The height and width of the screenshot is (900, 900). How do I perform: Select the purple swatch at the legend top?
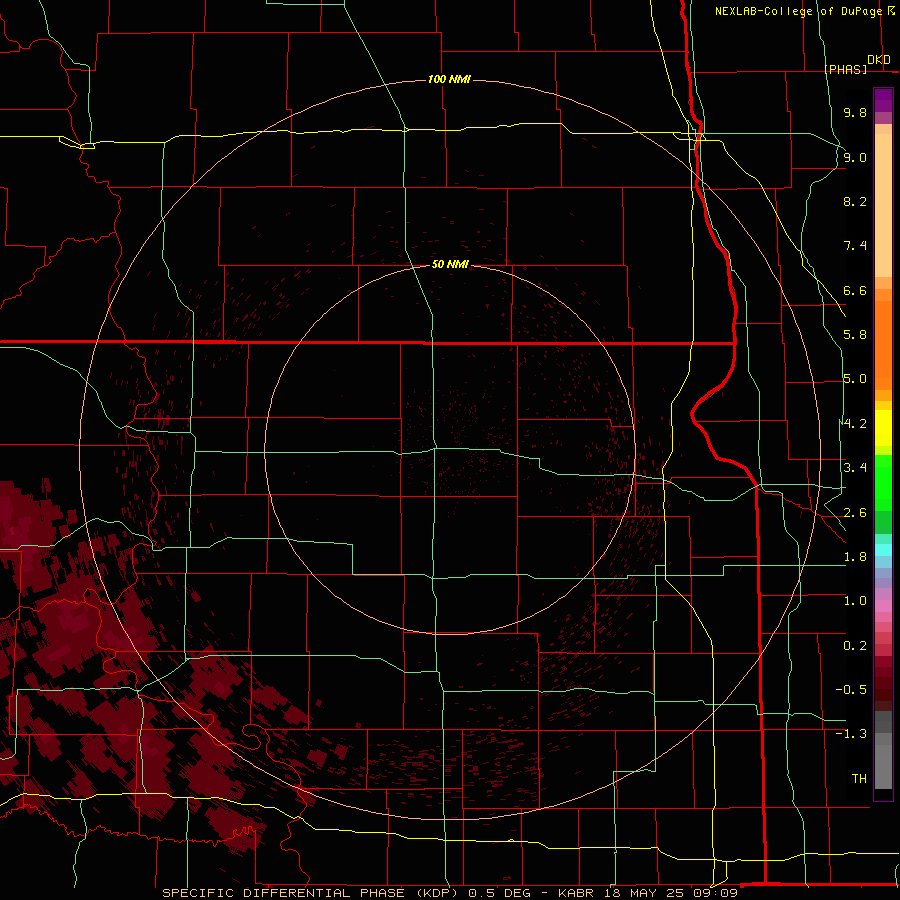[x=883, y=100]
